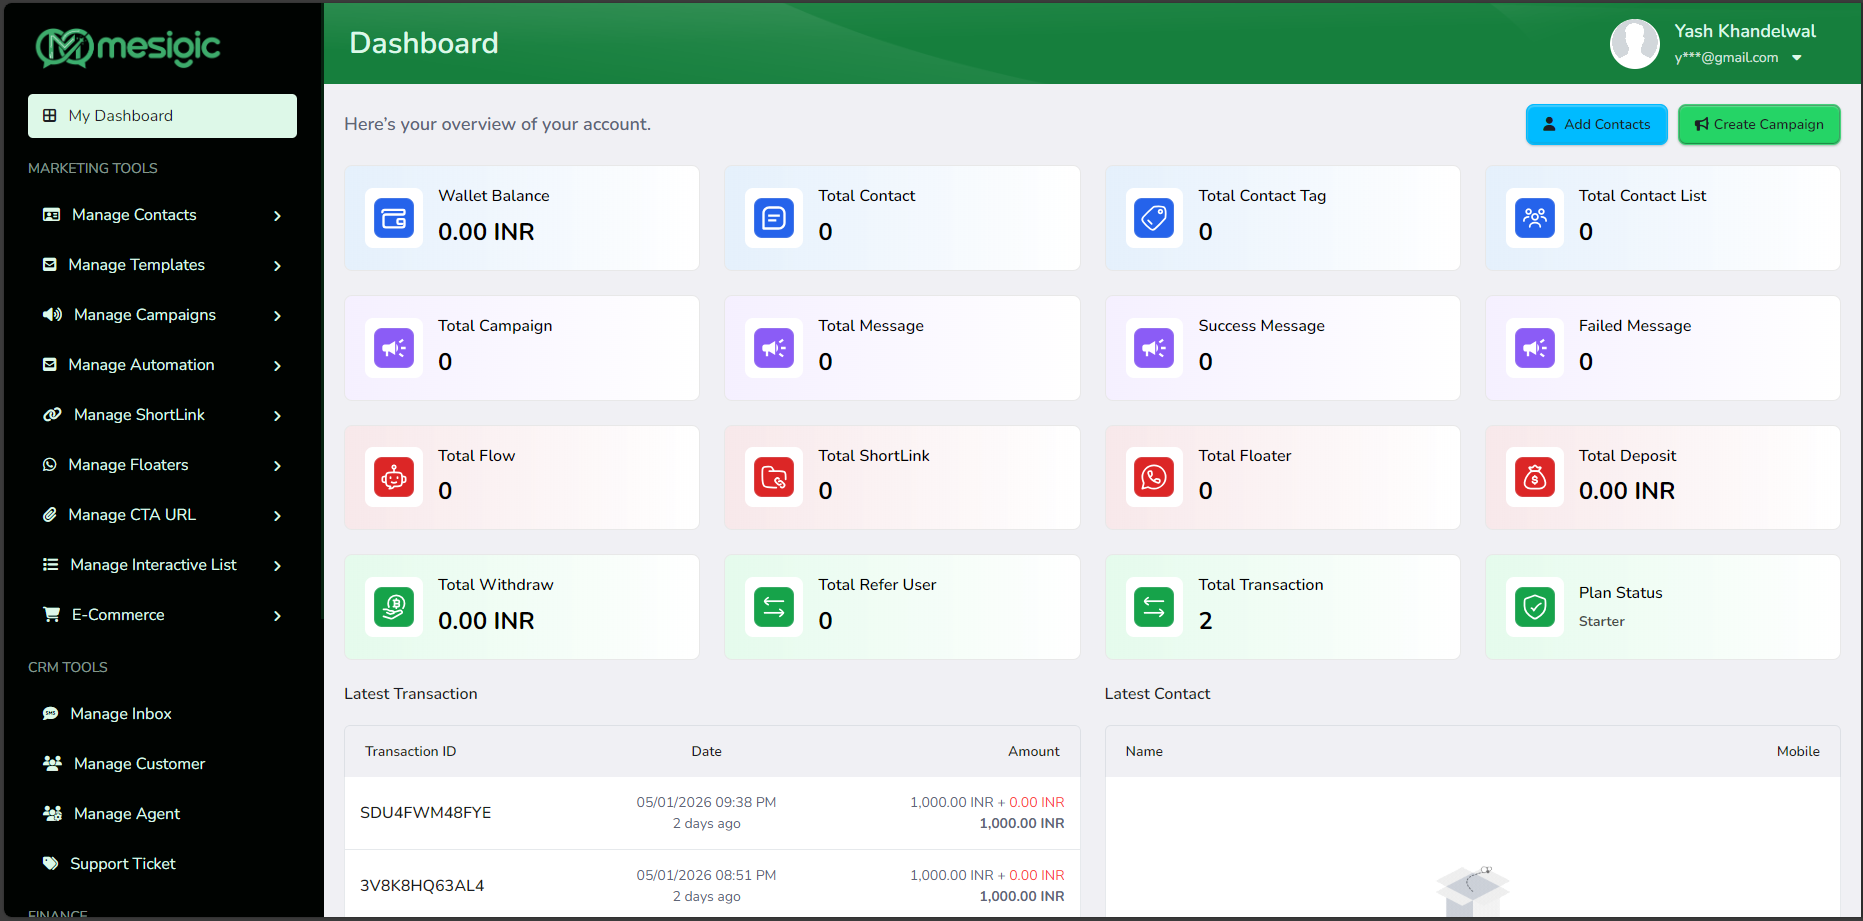Click the mesigic logo
Screen dimensions: 1863x921
(128, 47)
